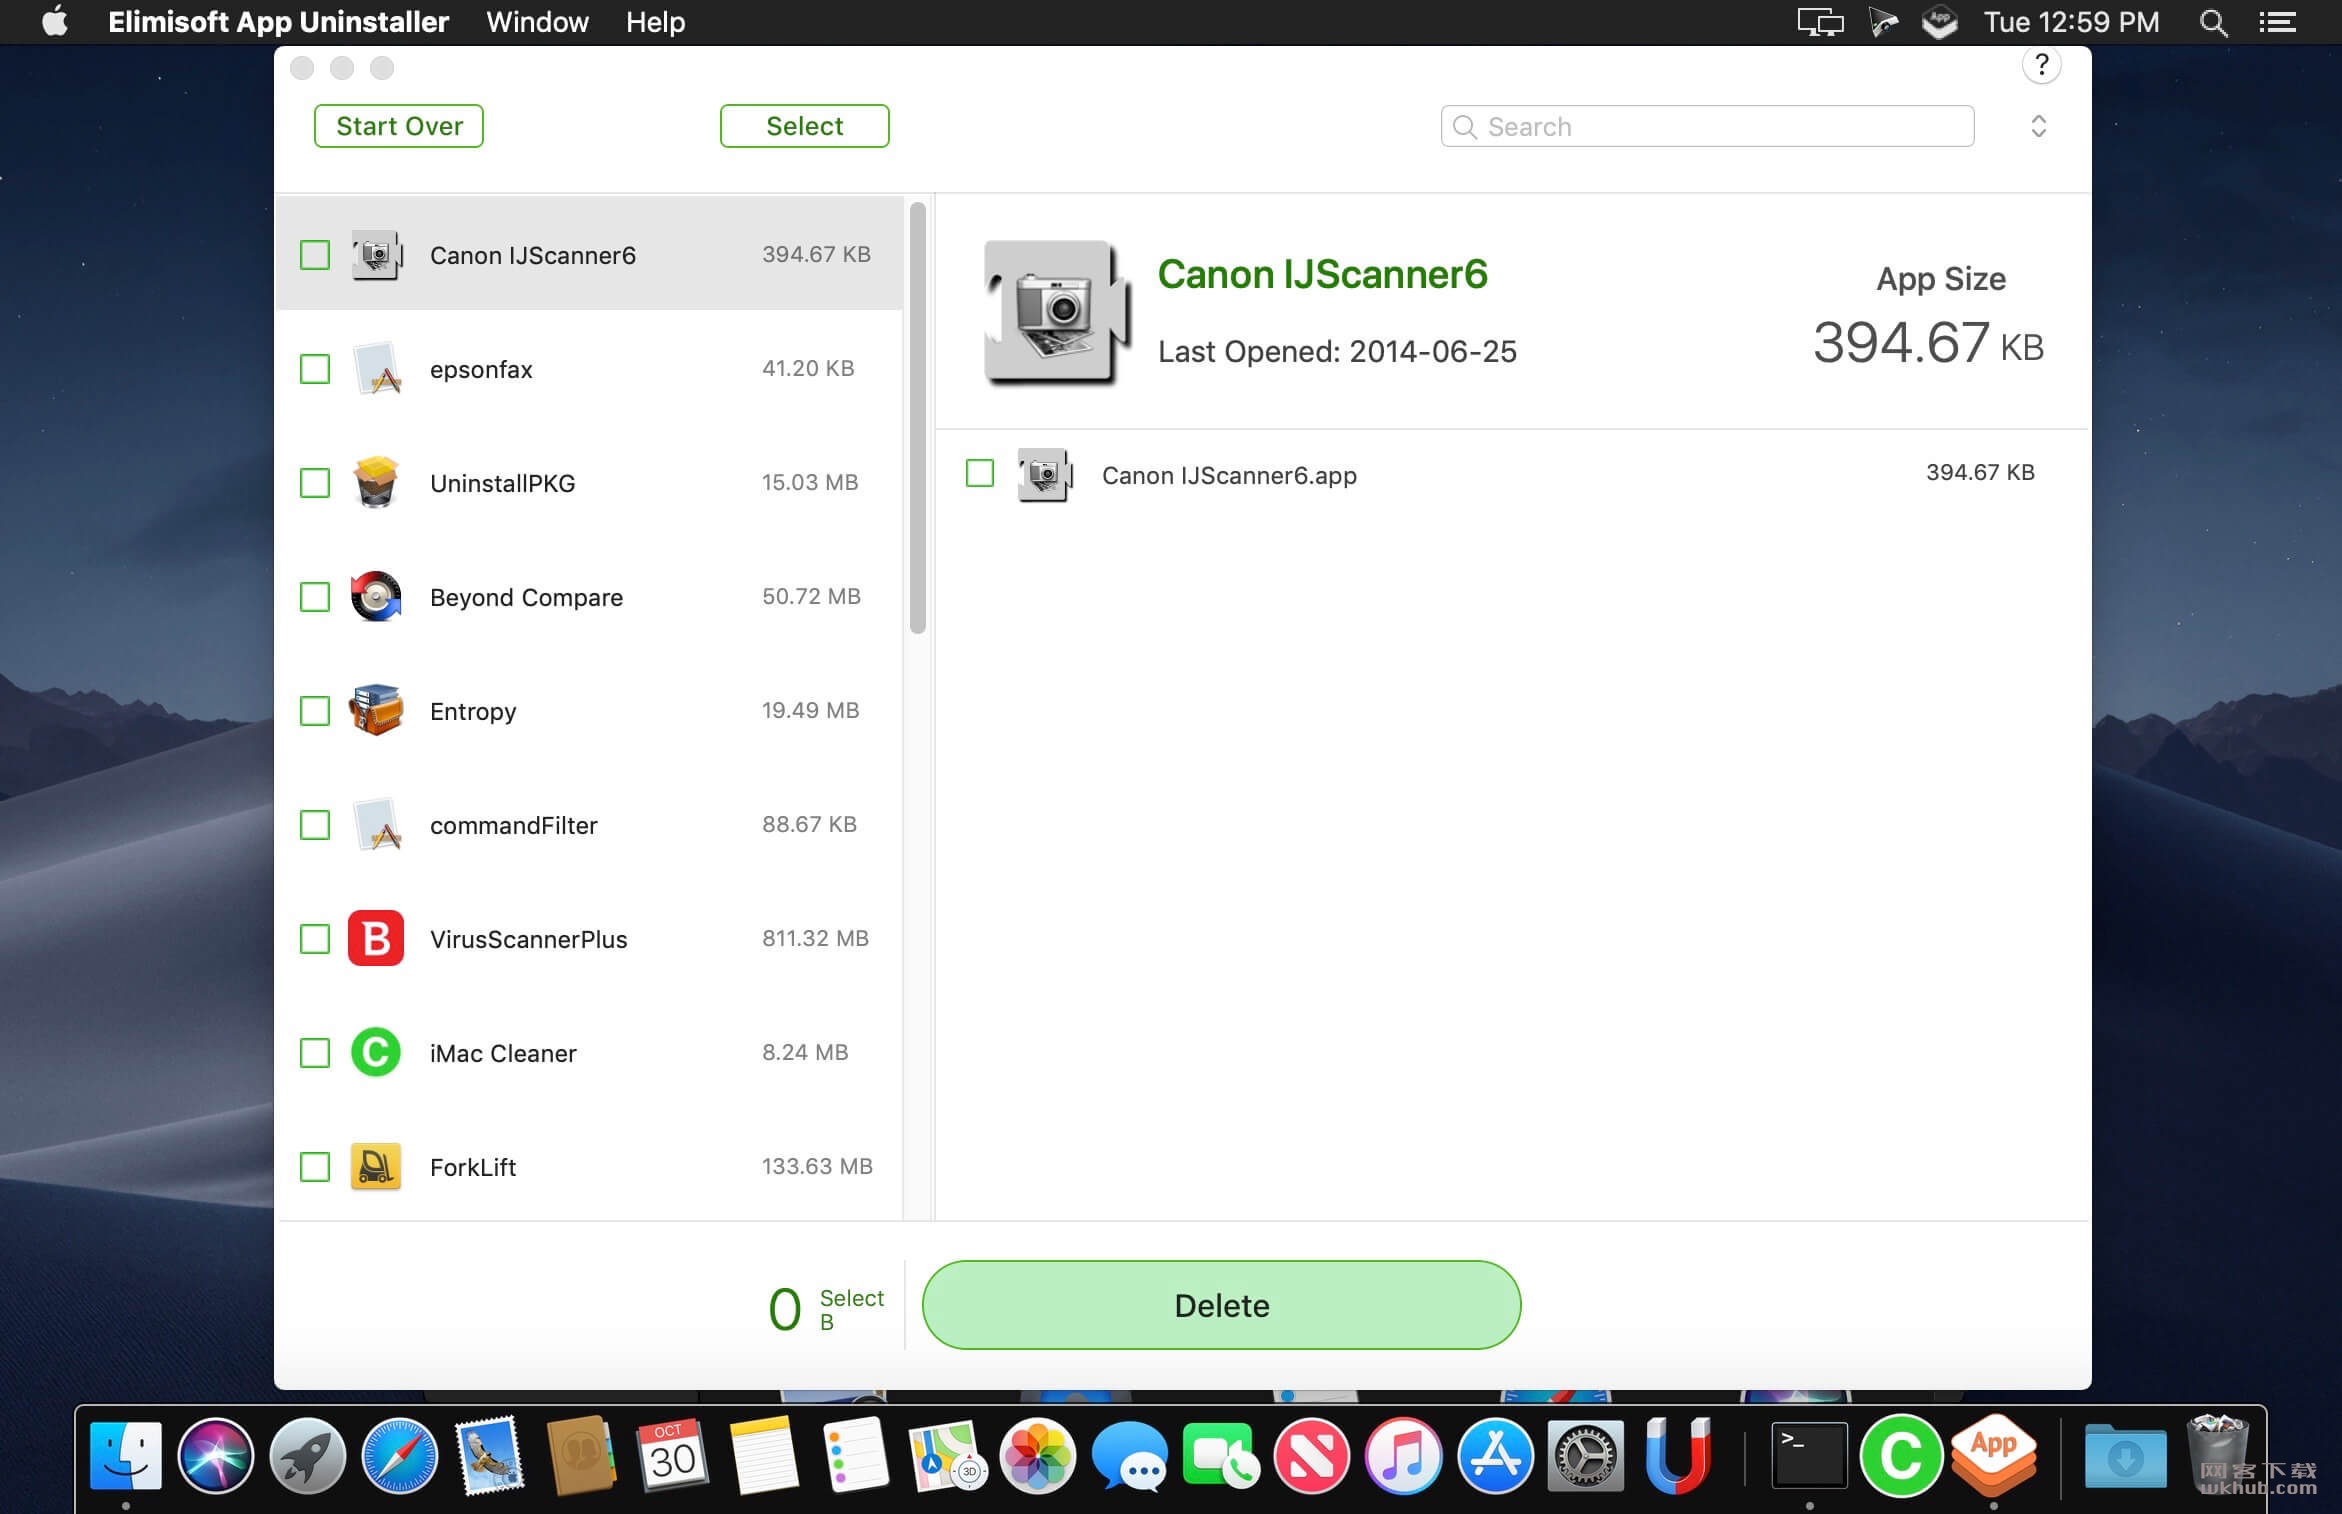Click the epsonfax app icon
The height and width of the screenshot is (1514, 2342).
[x=376, y=369]
